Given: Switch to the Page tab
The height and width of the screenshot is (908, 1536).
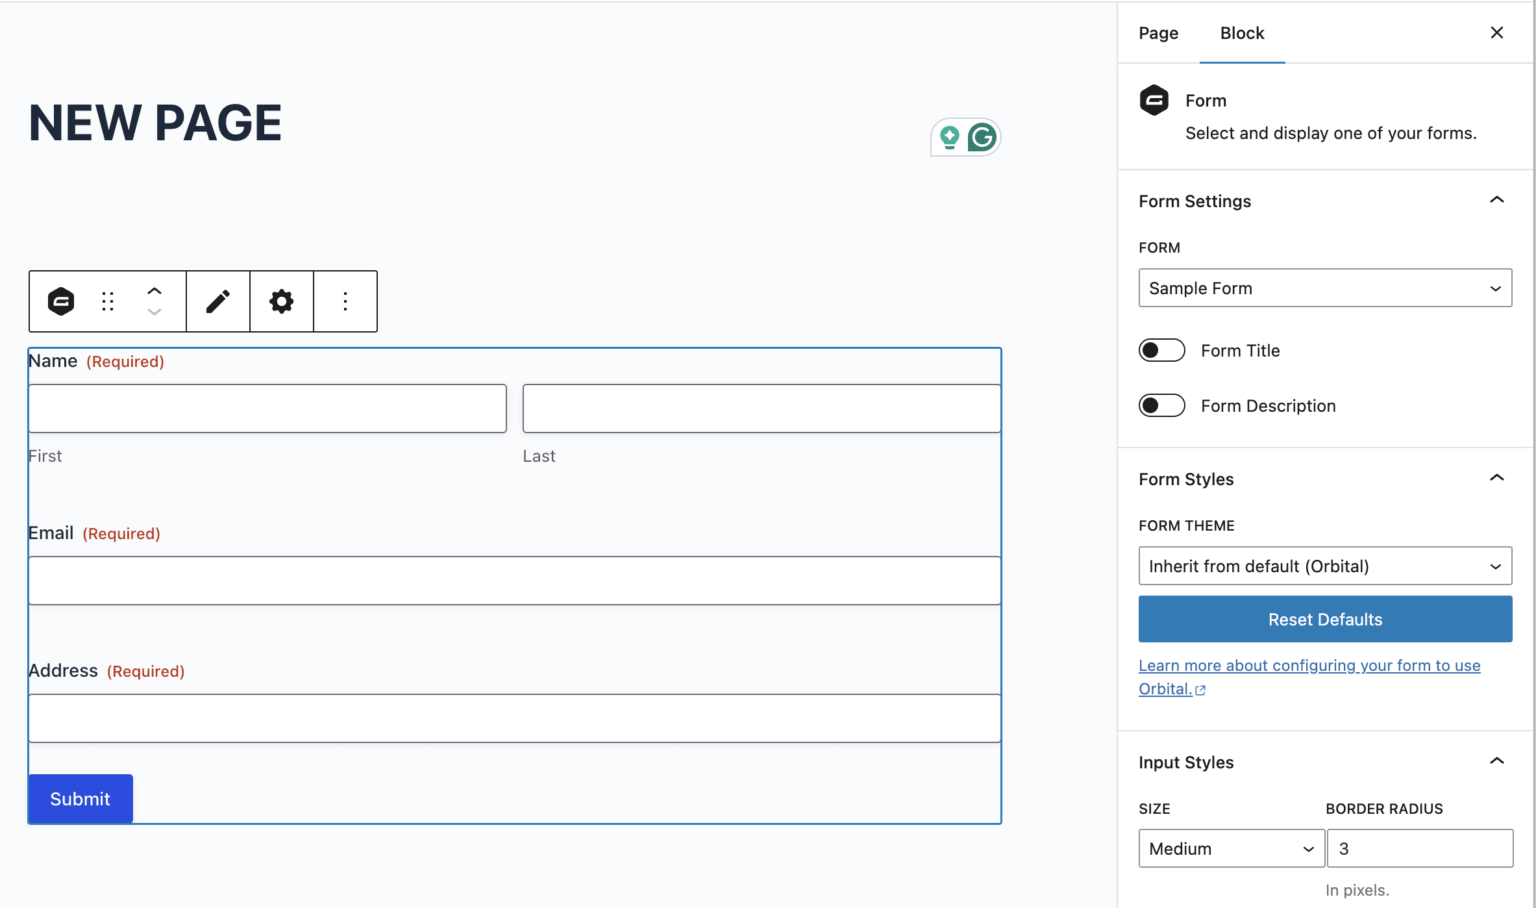Looking at the screenshot, I should (x=1158, y=33).
